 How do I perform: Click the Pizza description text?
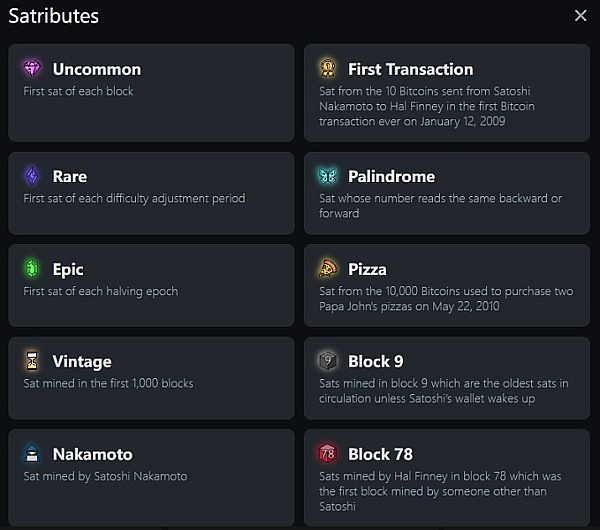(445, 298)
